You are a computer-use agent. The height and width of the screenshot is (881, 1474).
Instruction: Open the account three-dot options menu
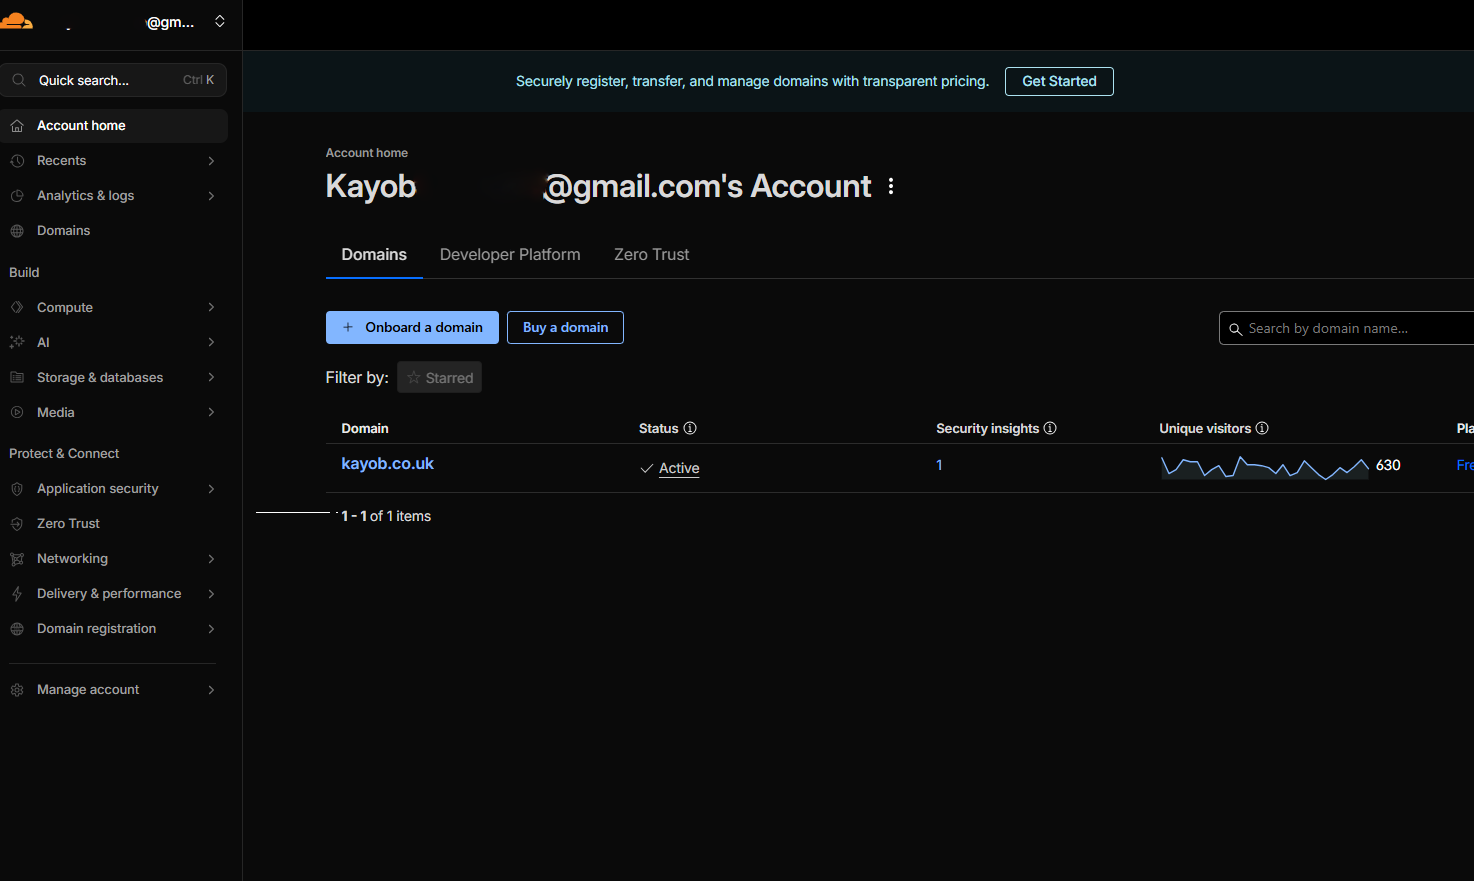[890, 186]
